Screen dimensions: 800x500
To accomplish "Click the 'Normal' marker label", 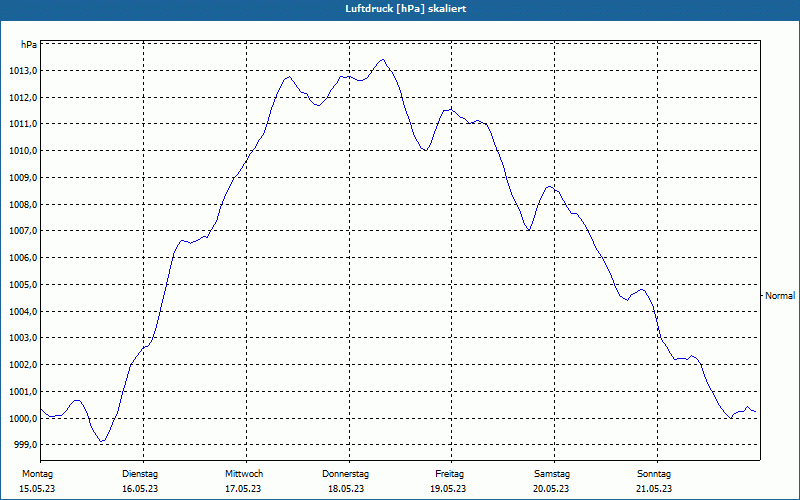I will click(780, 295).
